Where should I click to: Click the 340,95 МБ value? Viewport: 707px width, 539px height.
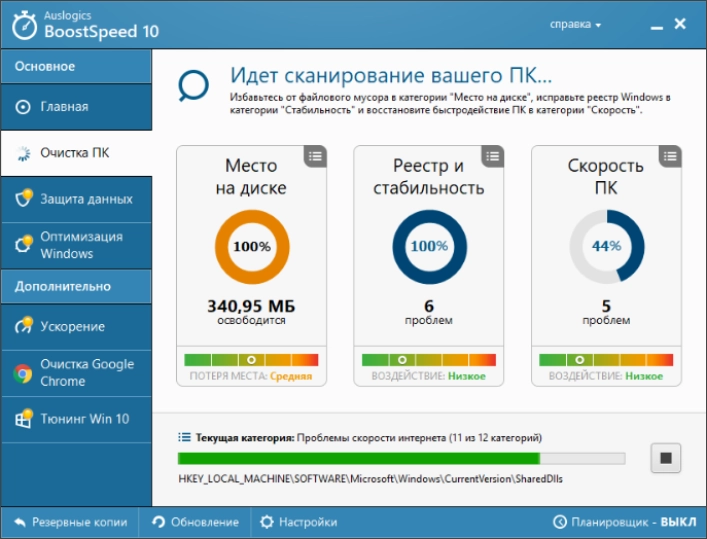tap(251, 306)
